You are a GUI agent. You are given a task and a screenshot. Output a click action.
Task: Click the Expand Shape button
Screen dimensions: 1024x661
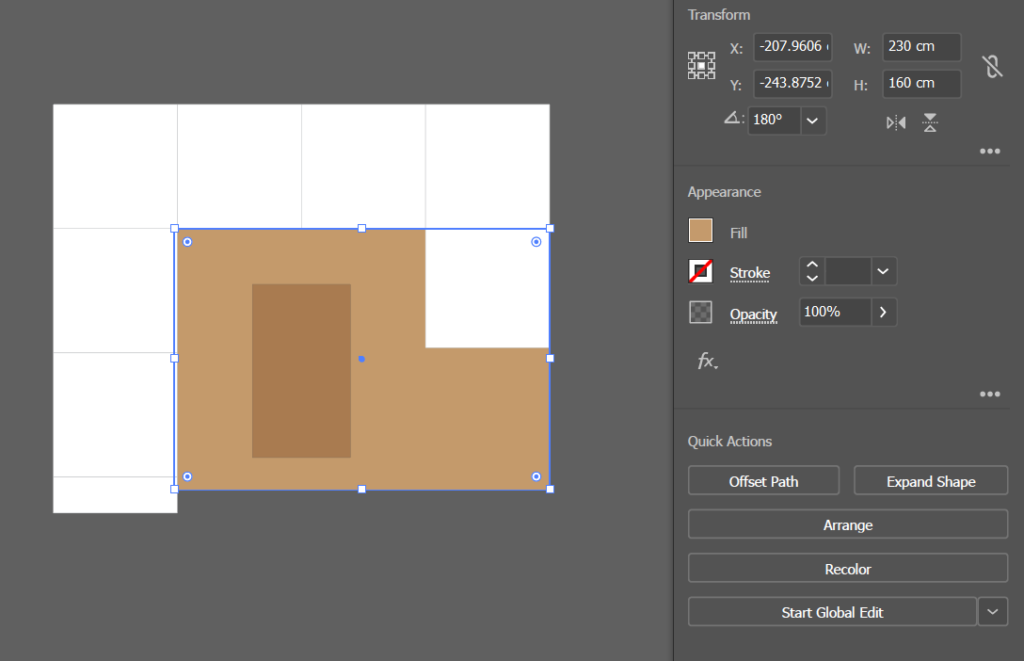click(930, 481)
